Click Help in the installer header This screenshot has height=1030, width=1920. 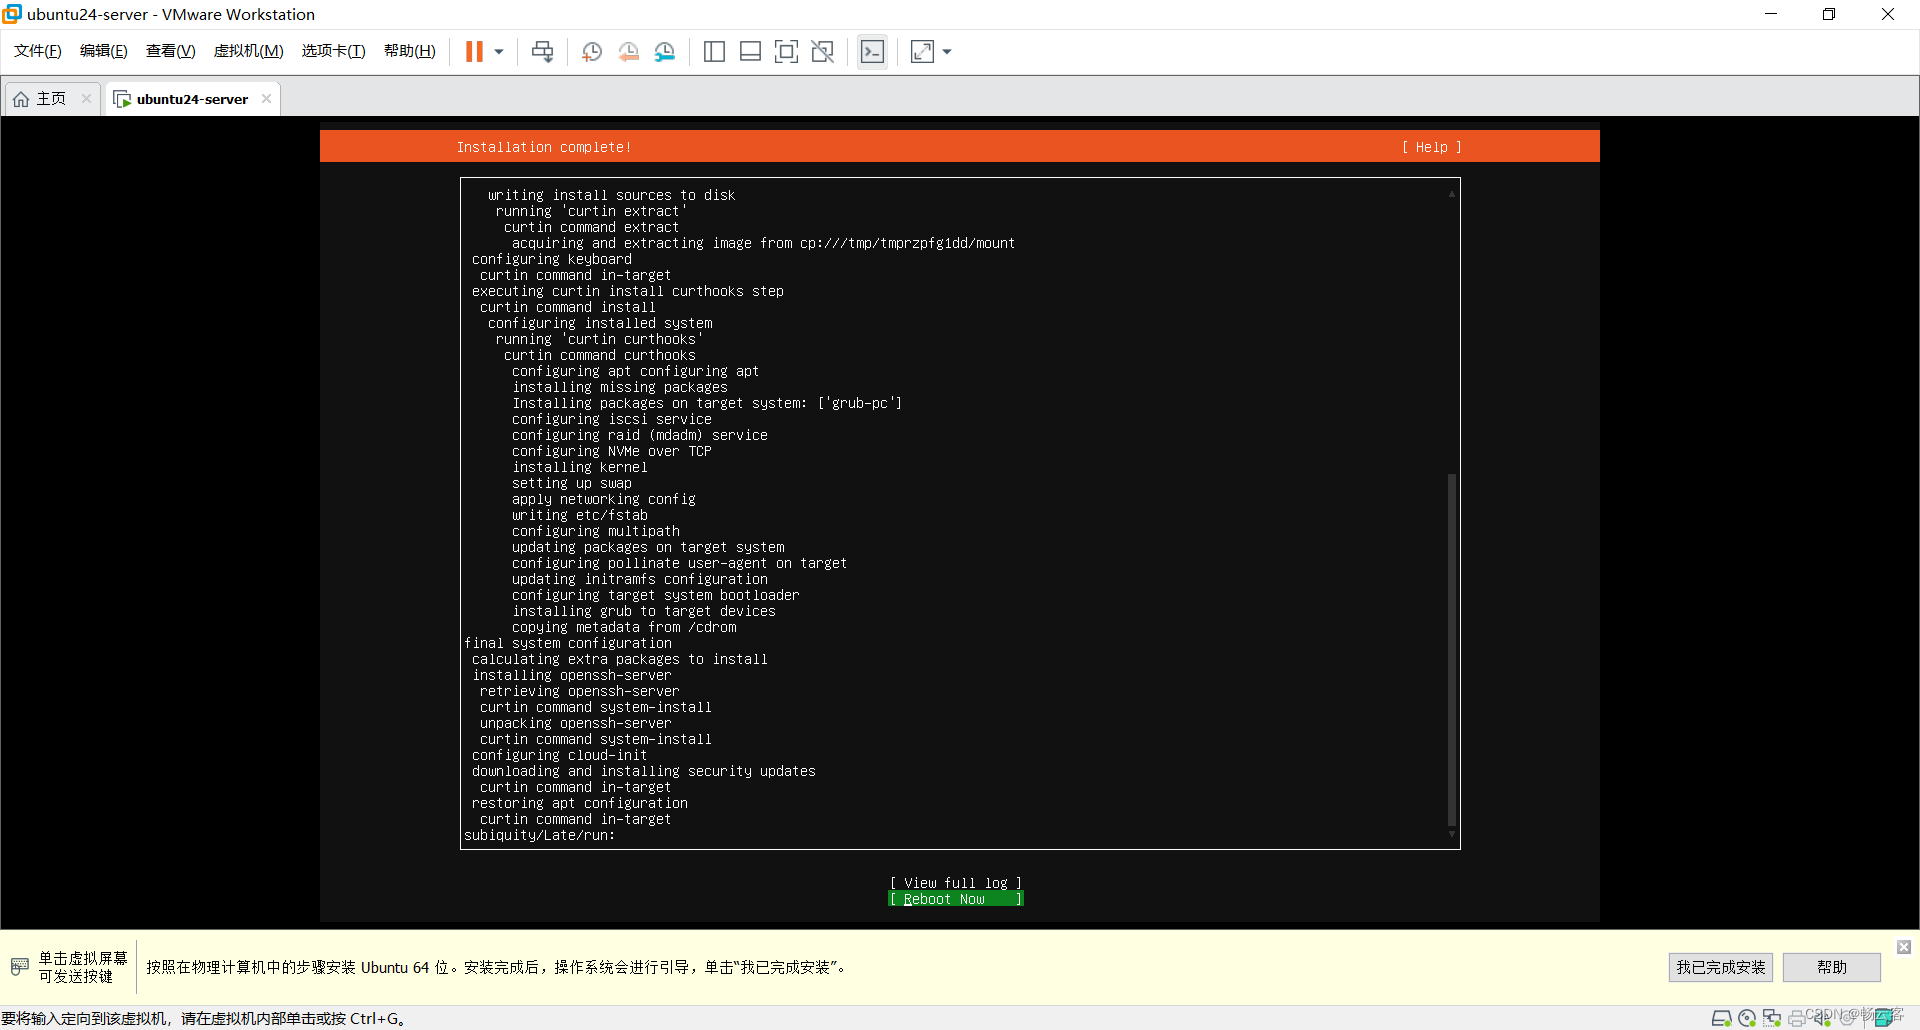point(1432,147)
